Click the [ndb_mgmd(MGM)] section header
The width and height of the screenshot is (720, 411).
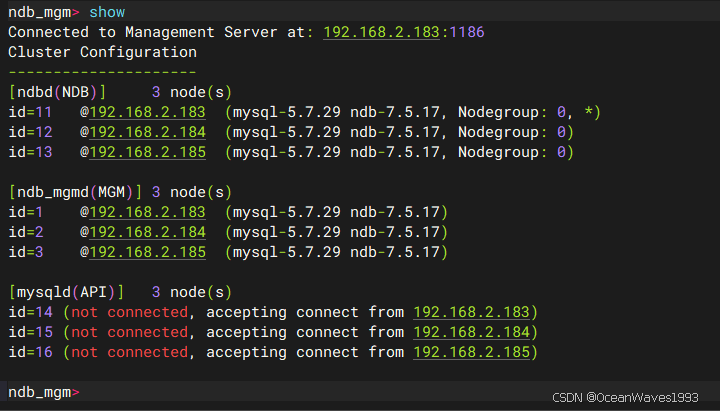click(x=75, y=192)
